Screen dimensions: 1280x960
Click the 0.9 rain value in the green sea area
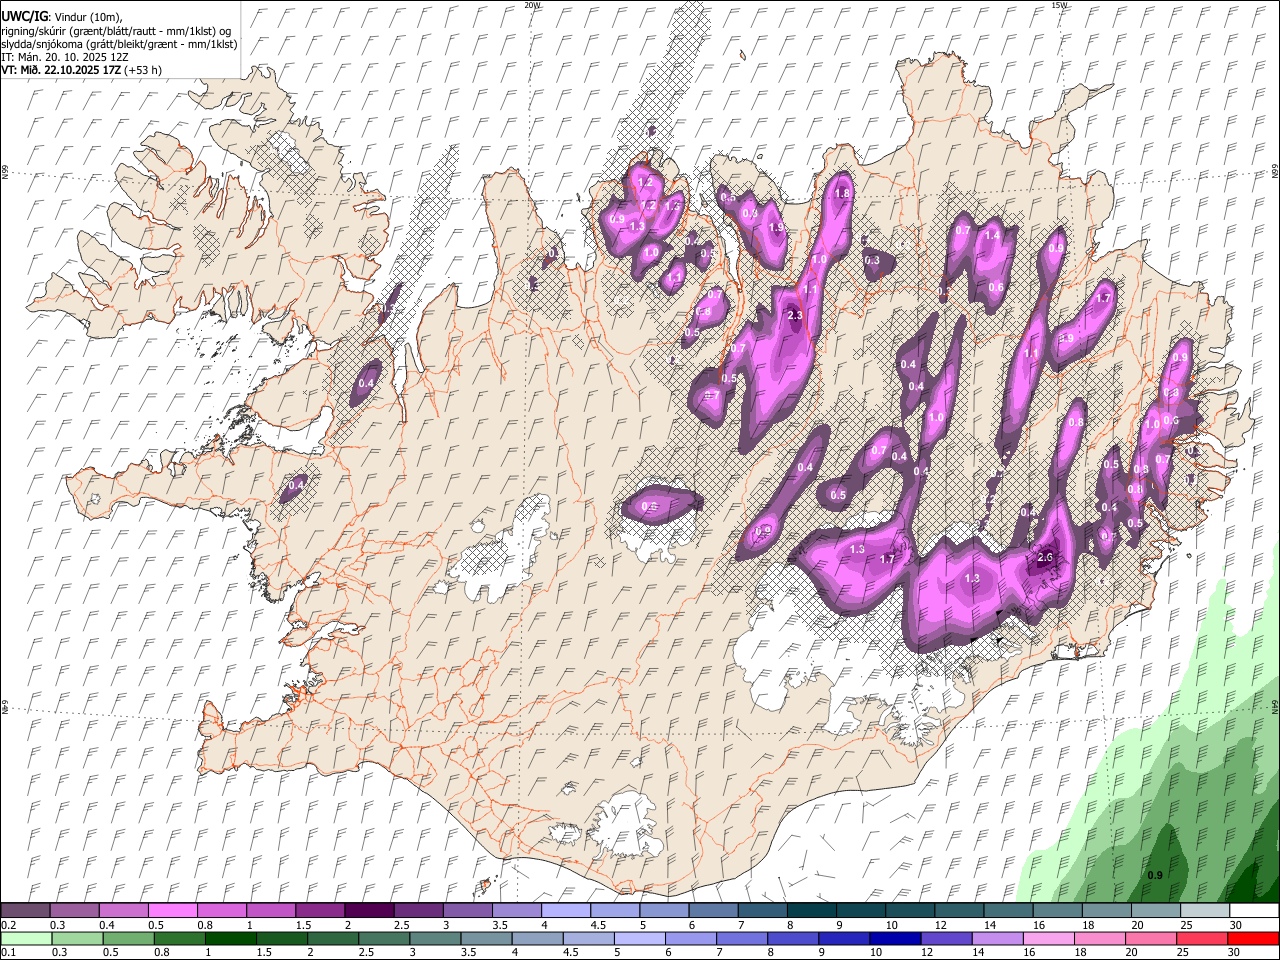pos(1155,875)
